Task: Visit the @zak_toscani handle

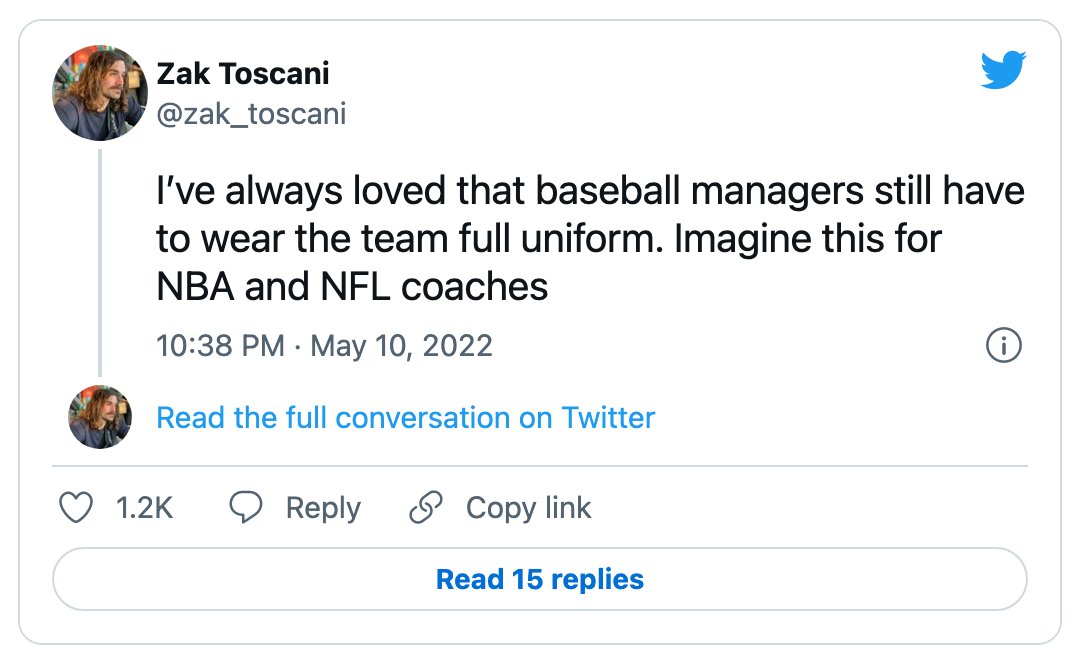Action: [x=251, y=114]
